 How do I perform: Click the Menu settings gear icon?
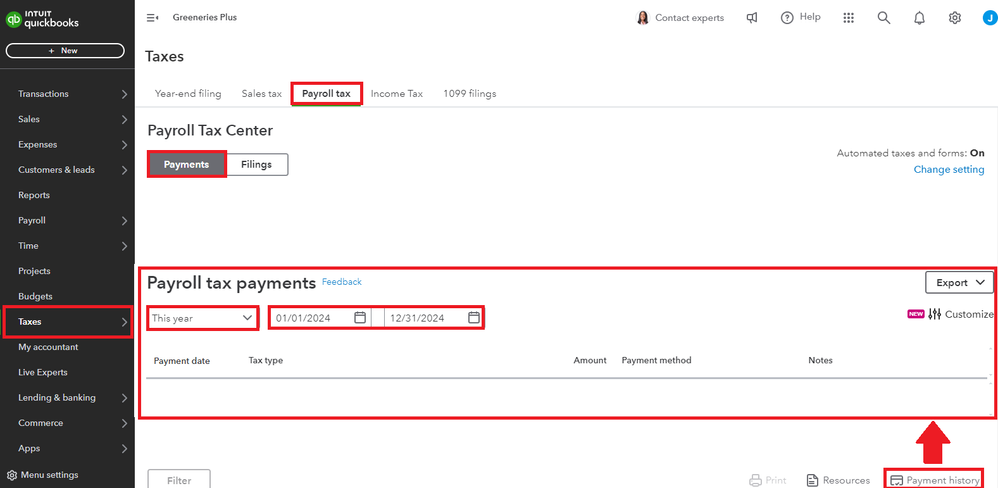pos(11,475)
